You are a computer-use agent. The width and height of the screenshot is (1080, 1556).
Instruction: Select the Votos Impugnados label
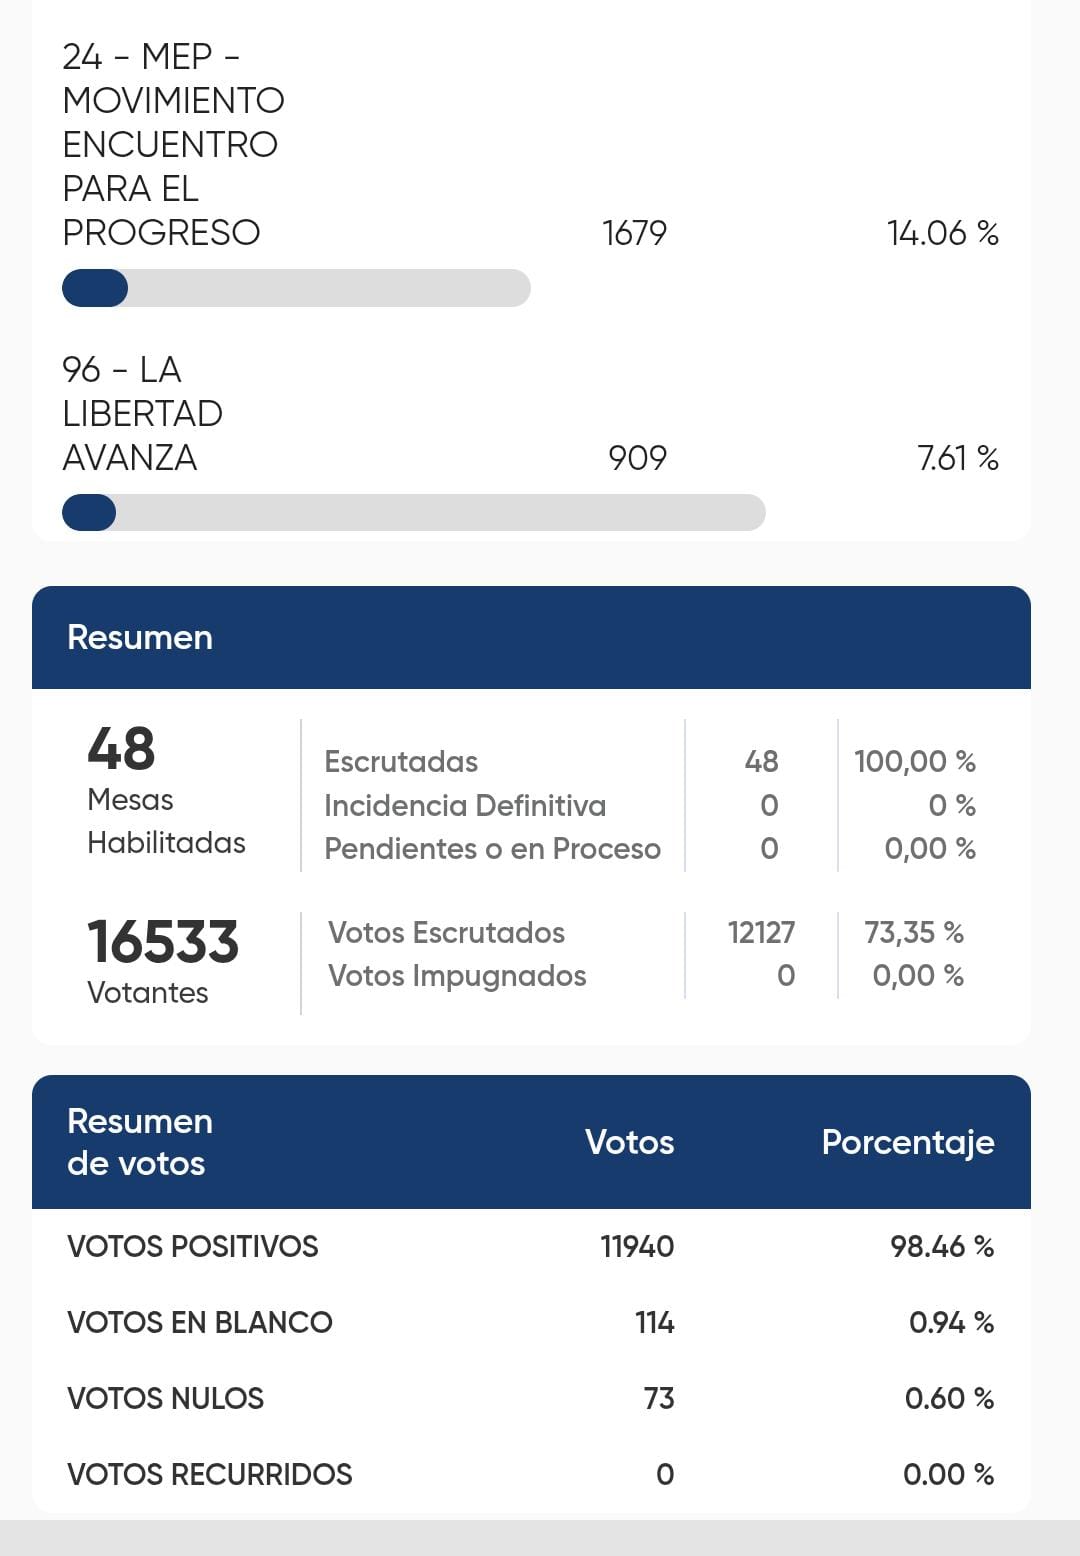pos(457,976)
